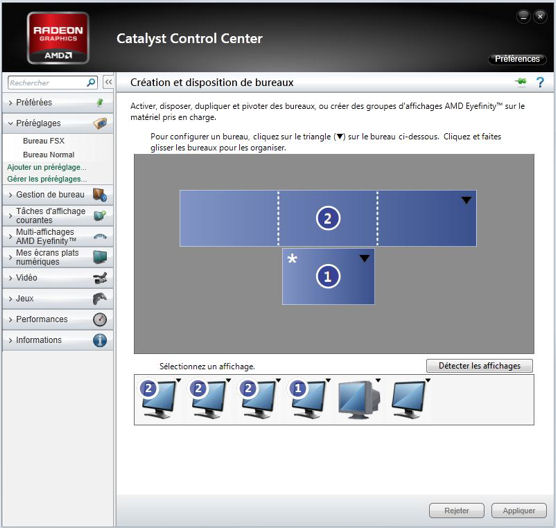
Task: Select the CRT monitor display icon
Action: pos(359,400)
